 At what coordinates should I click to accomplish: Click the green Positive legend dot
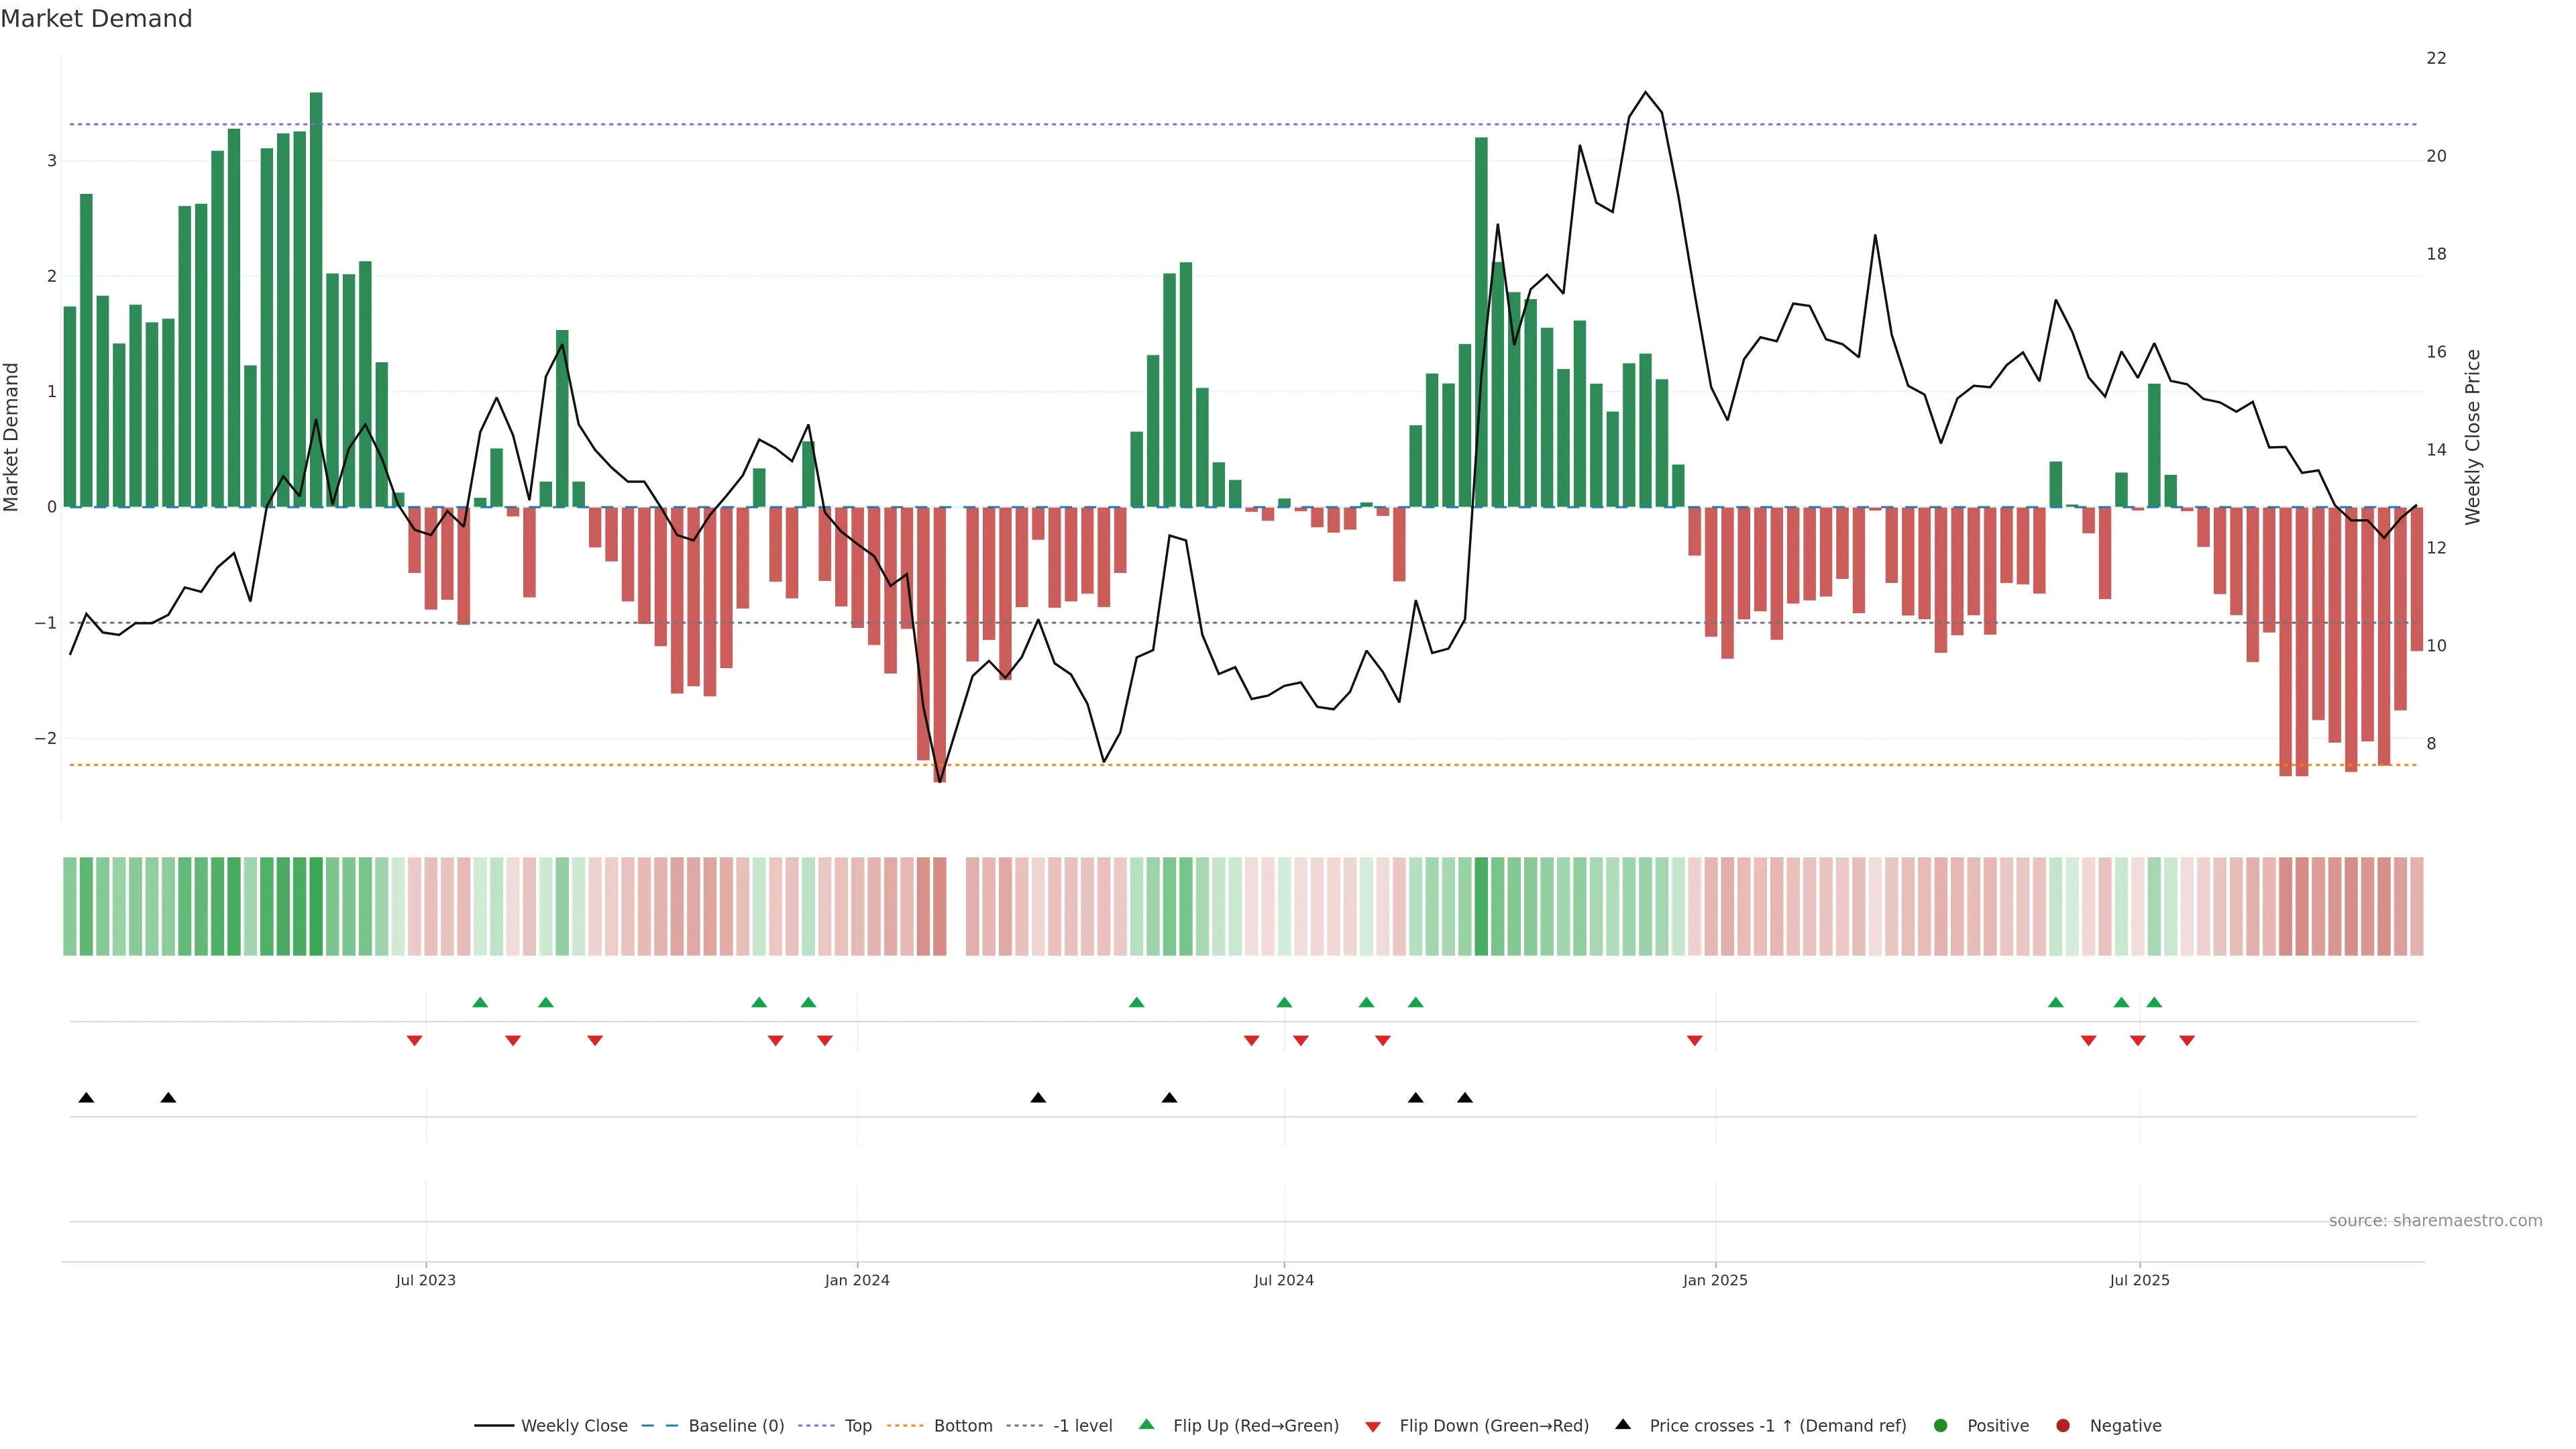point(1941,1425)
